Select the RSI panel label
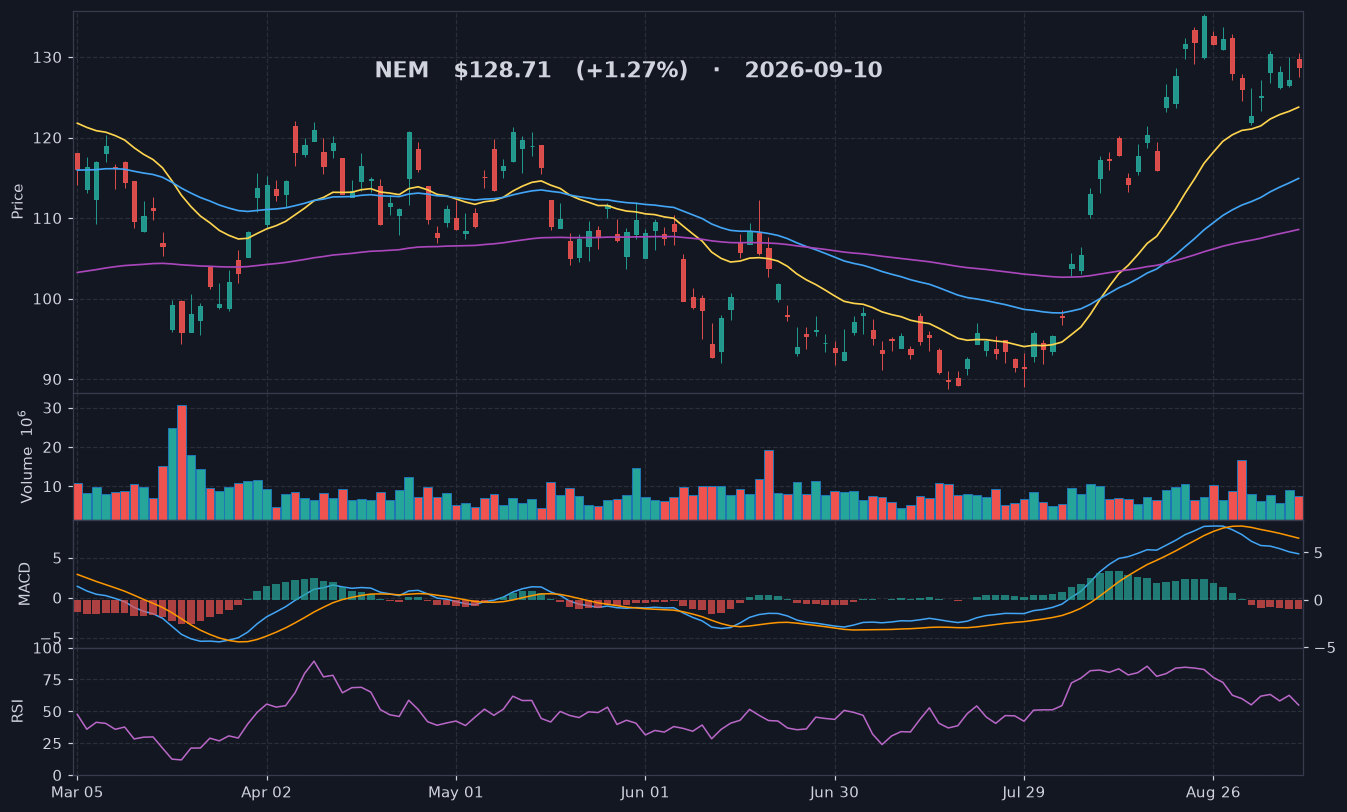Viewport: 1347px width, 812px height. pyautogui.click(x=18, y=711)
